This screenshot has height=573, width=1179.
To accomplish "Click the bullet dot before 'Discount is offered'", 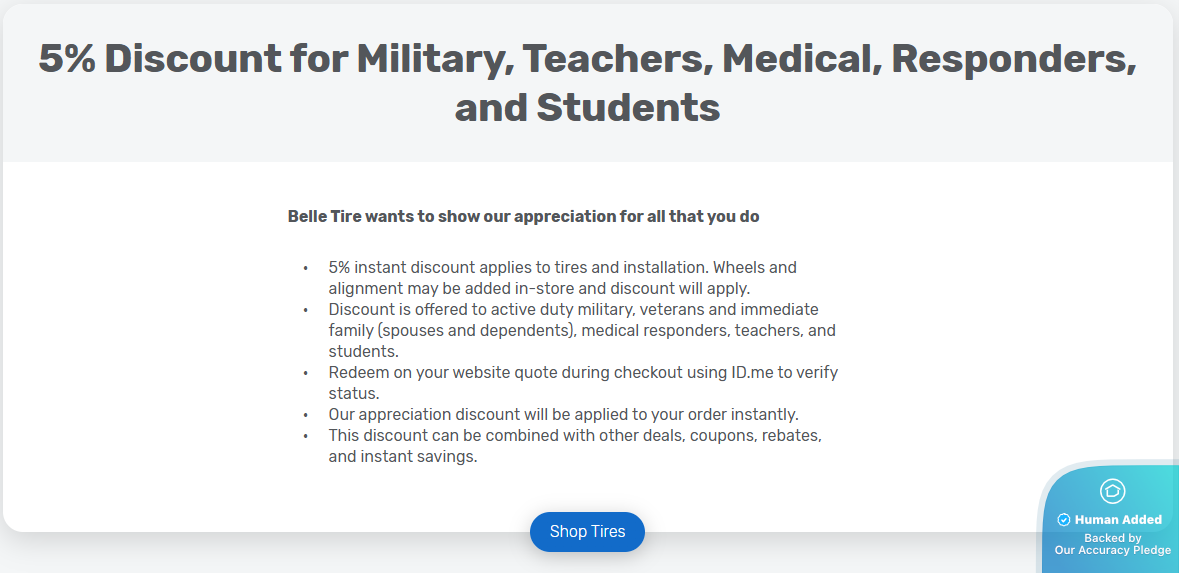I will pos(305,310).
